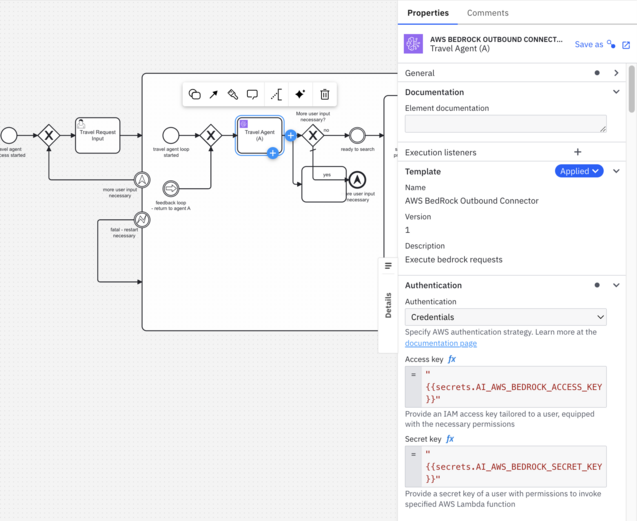Expand the General section chevron
The image size is (637, 521).
click(x=616, y=73)
